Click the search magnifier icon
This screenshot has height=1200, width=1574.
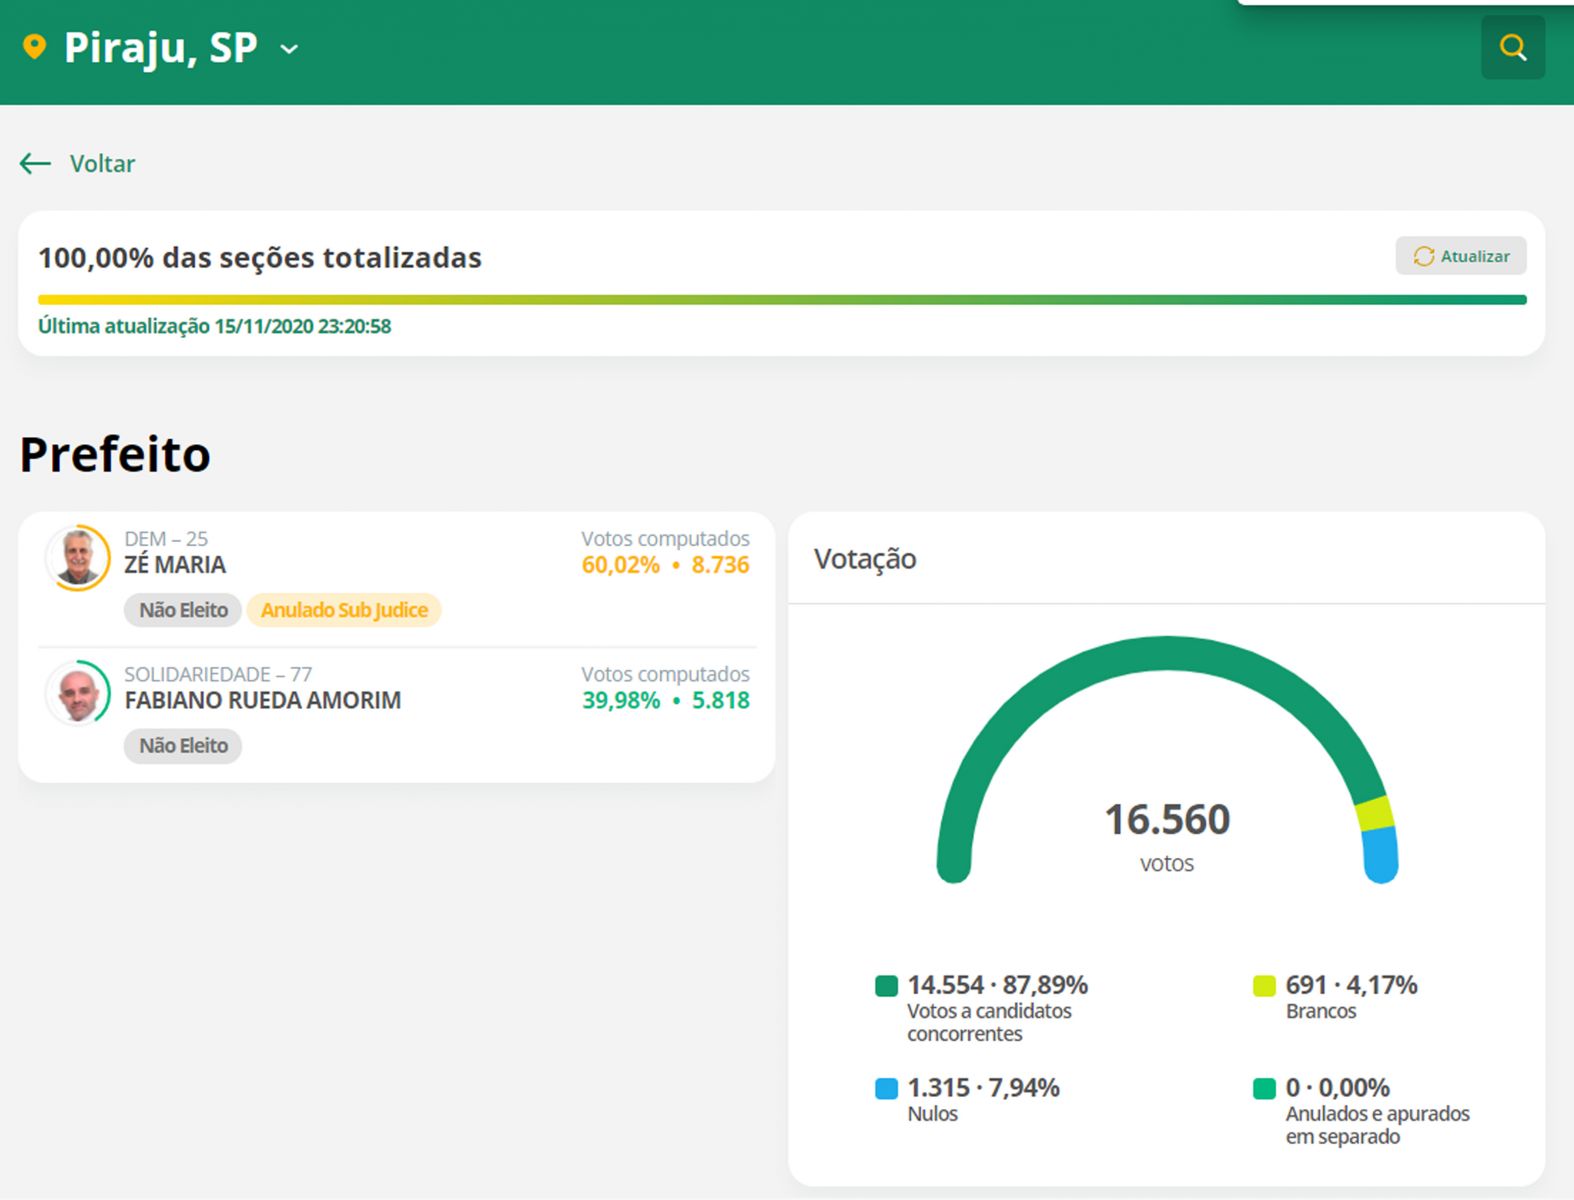[x=1512, y=48]
